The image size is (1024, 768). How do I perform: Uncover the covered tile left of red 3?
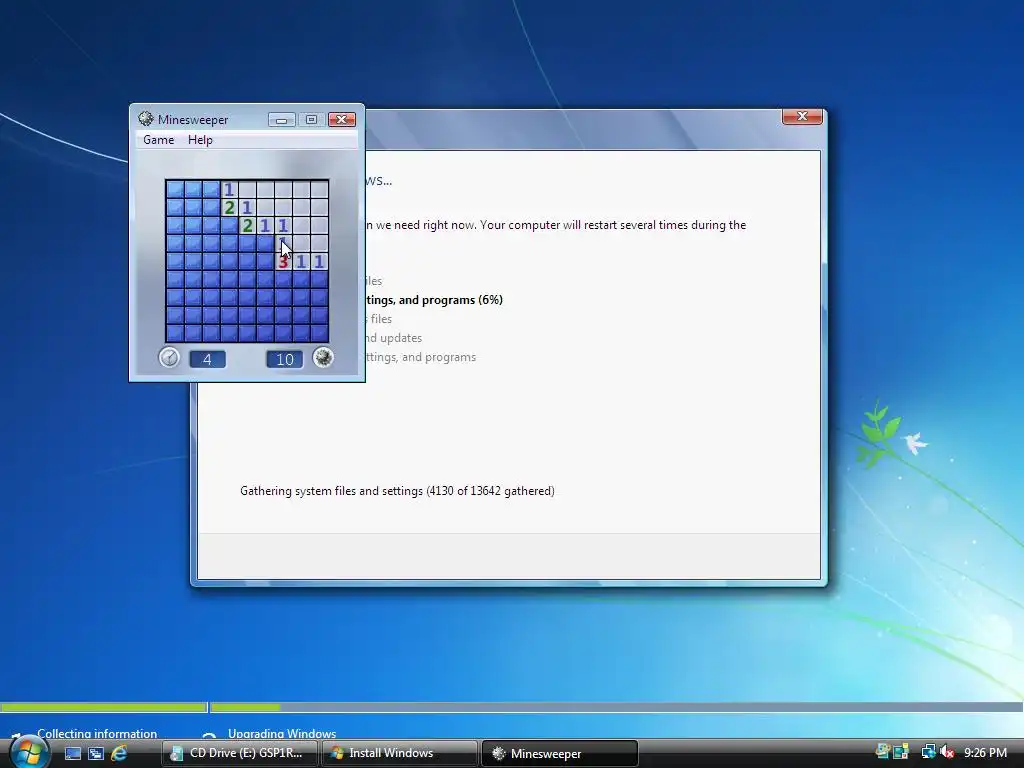point(265,262)
